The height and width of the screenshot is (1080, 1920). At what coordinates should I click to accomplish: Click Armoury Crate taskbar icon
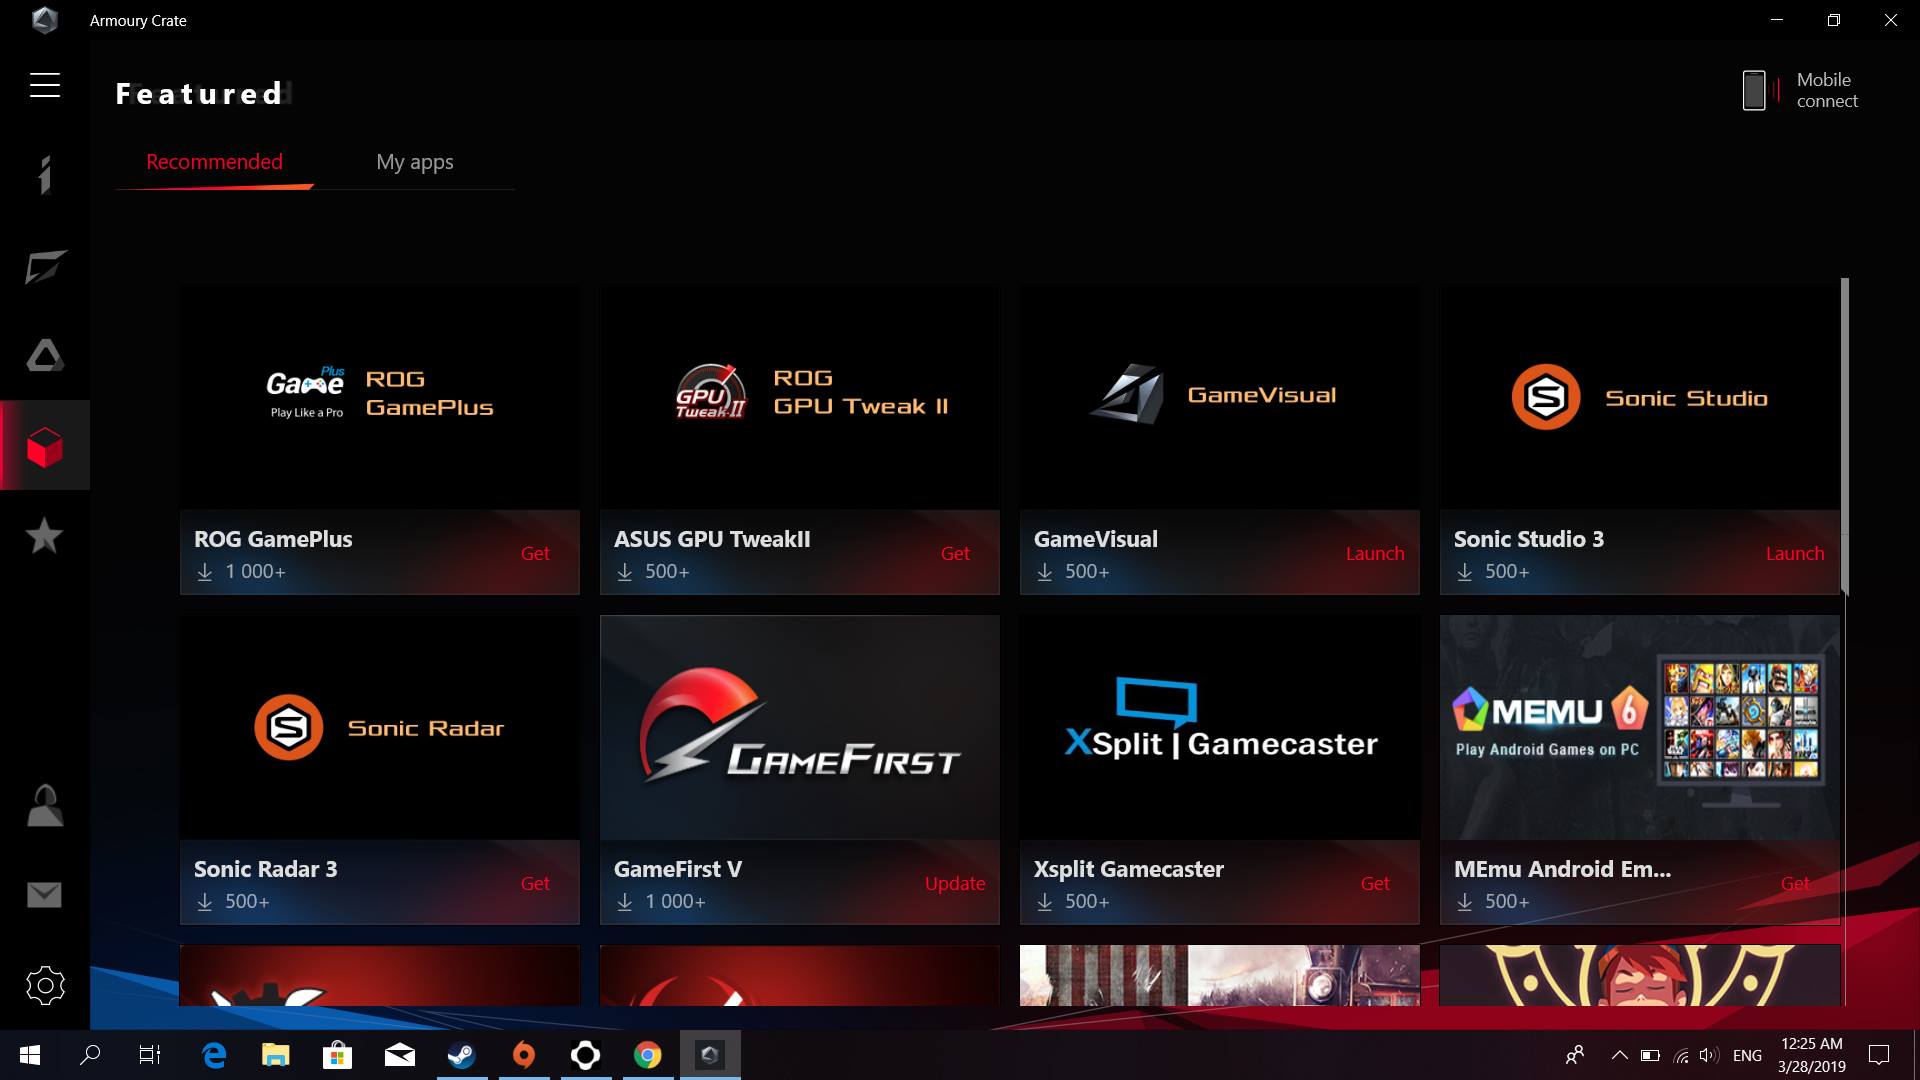710,1055
